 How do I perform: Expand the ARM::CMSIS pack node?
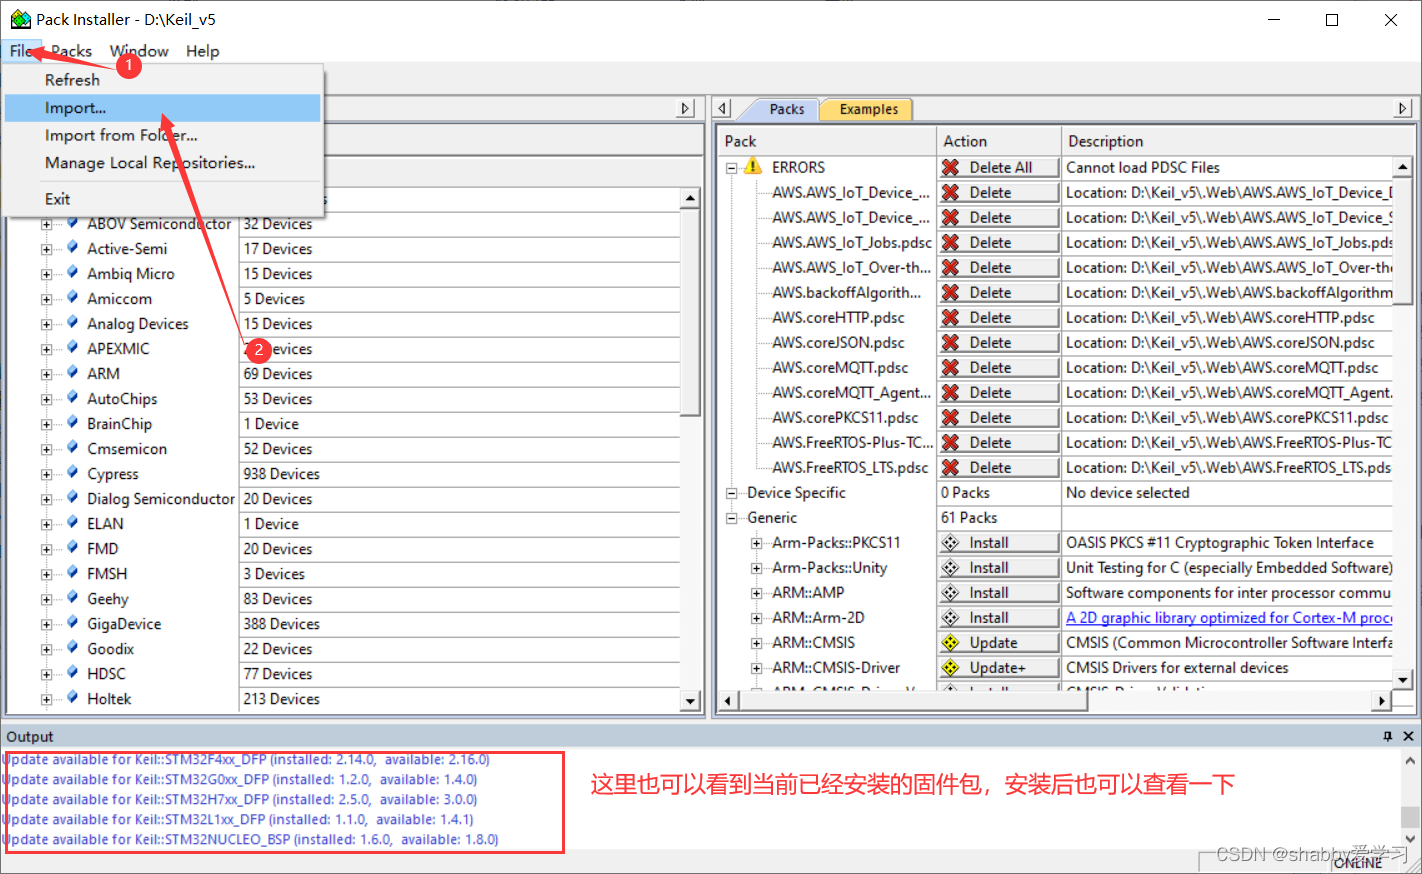(757, 643)
